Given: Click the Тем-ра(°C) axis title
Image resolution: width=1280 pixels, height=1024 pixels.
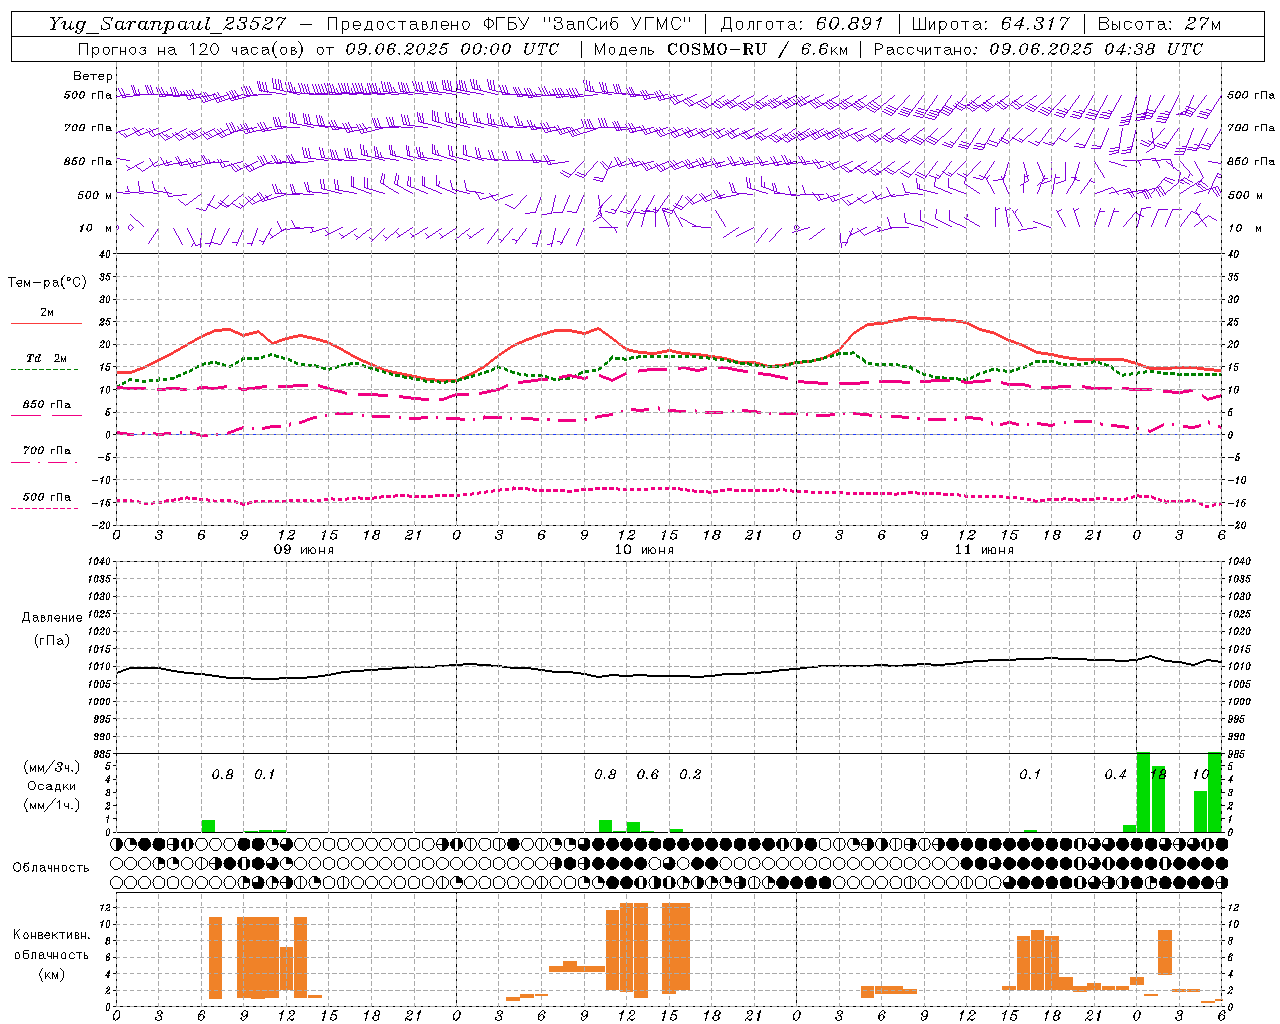Looking at the screenshot, I should (x=47, y=283).
